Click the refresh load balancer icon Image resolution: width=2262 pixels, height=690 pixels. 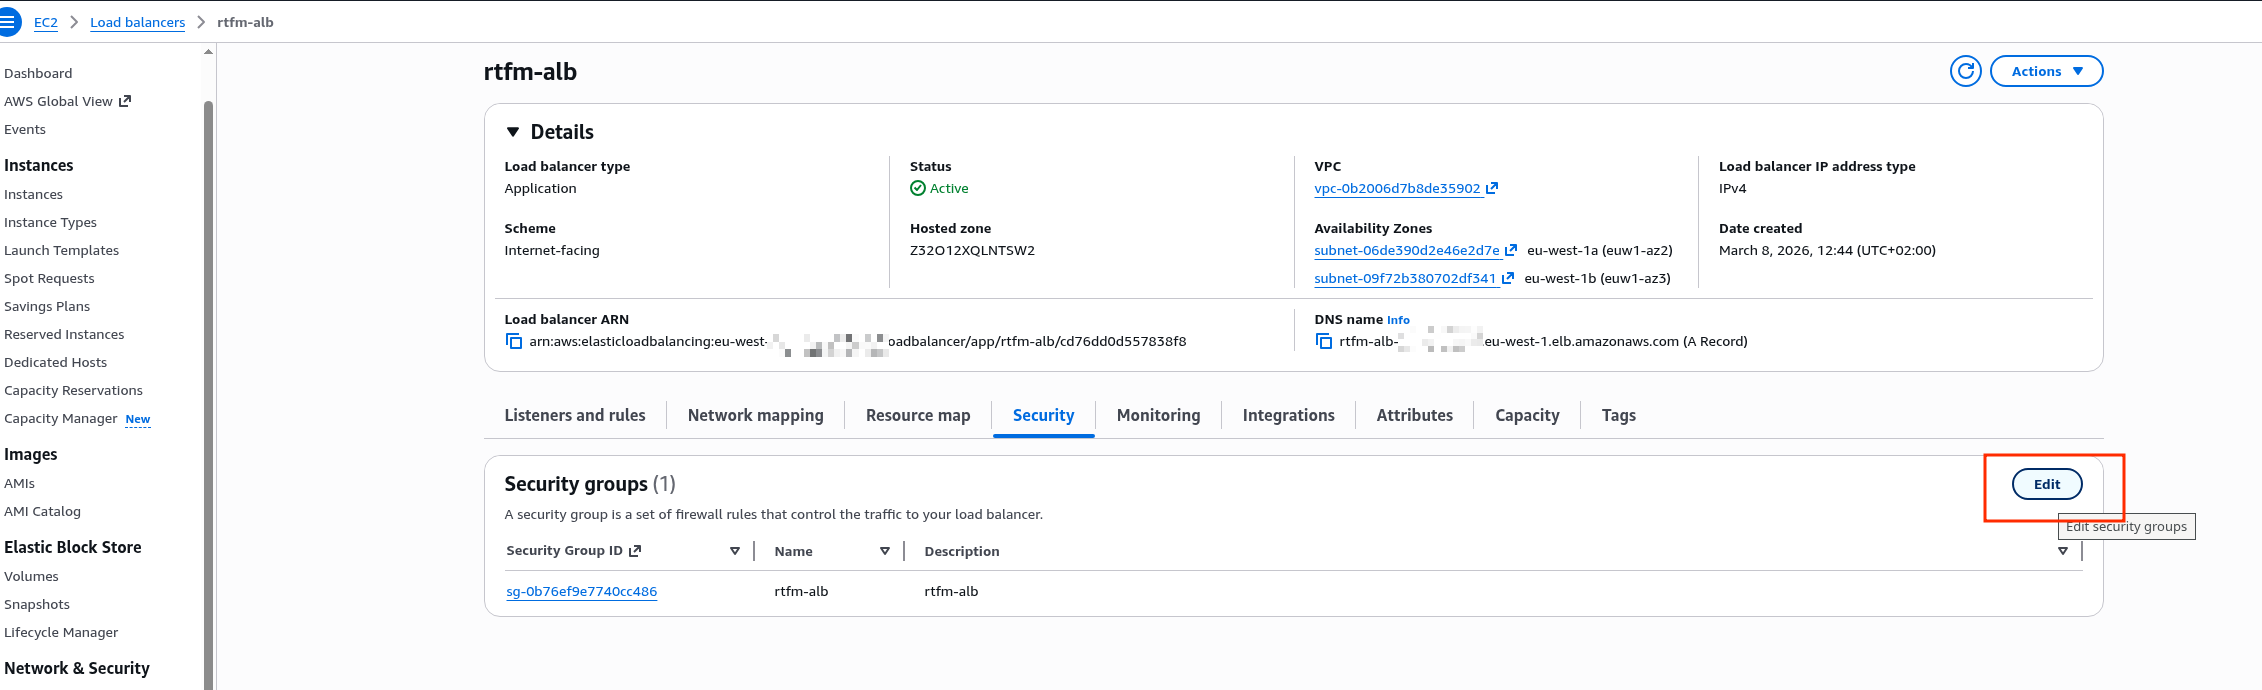point(1965,71)
